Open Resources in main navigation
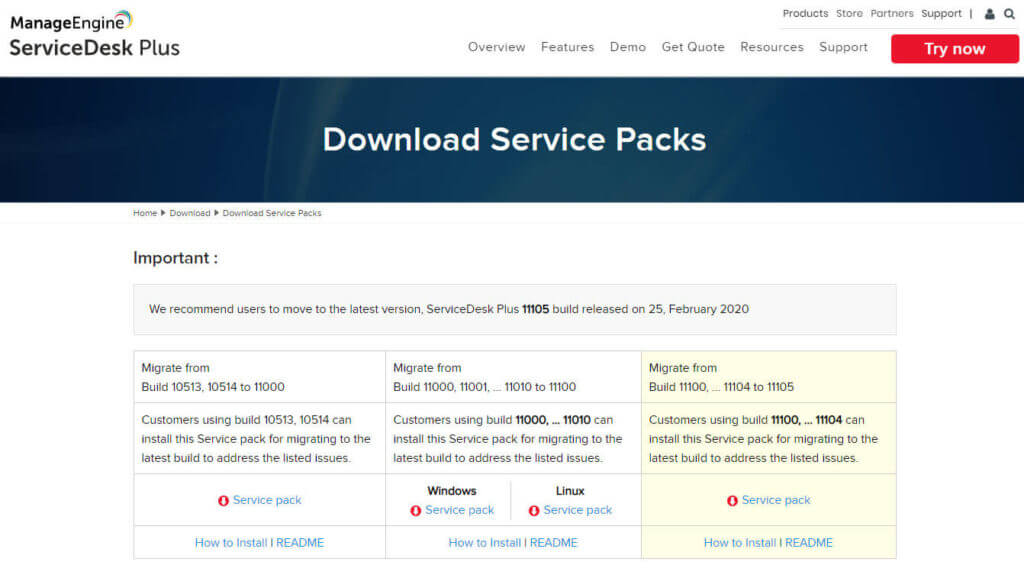 (x=772, y=47)
